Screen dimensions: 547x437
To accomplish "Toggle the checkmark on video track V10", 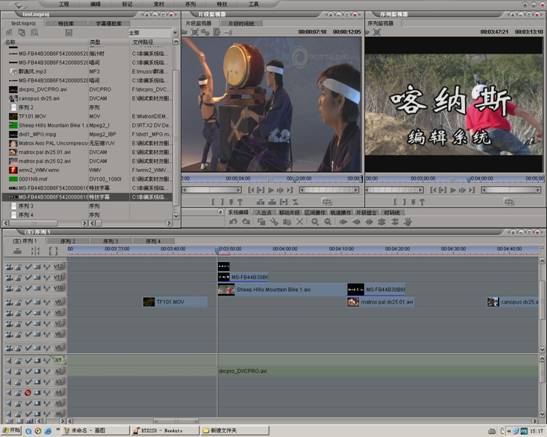I will [x=28, y=288].
